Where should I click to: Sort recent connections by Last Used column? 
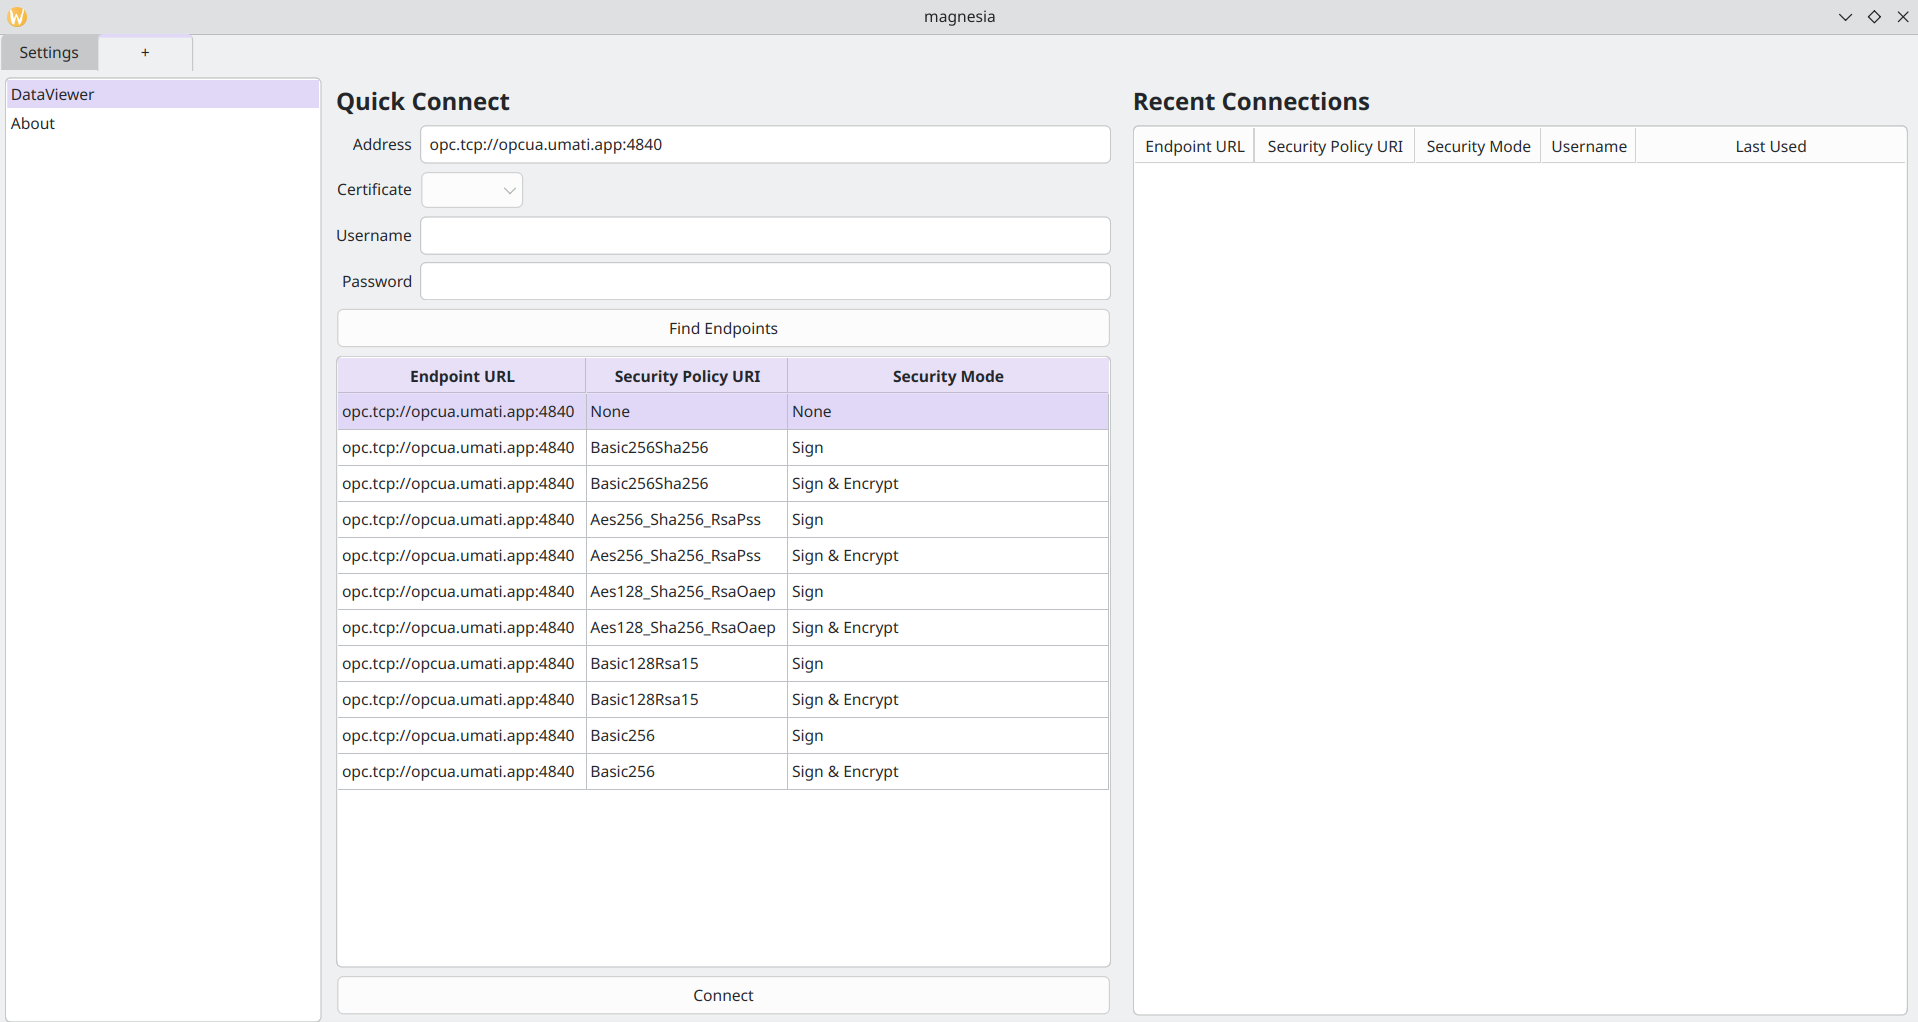pos(1769,146)
